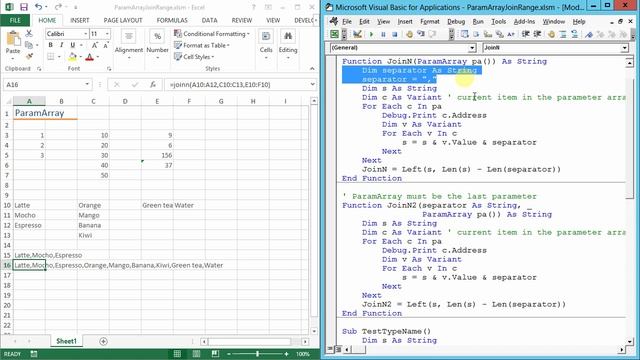This screenshot has width=640, height=360.
Task: Switch to Page Break Preview in status bar
Action: [215, 354]
